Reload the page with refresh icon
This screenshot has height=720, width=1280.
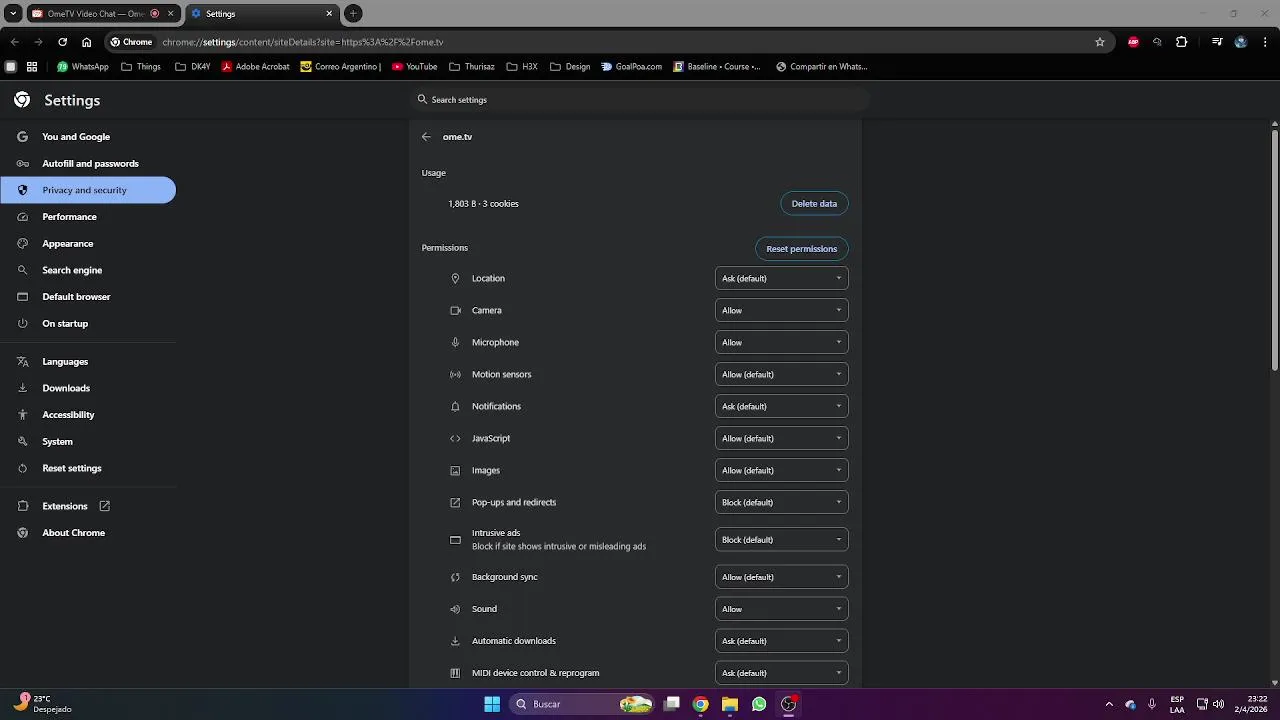[x=62, y=42]
